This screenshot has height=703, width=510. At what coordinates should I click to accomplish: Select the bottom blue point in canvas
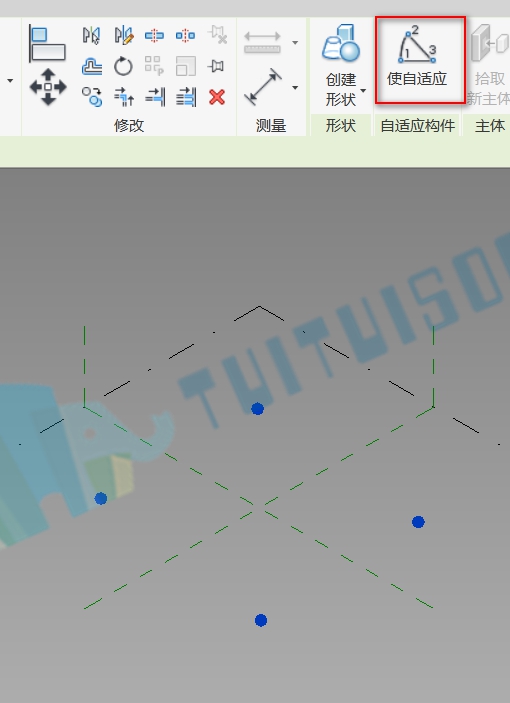coord(261,620)
